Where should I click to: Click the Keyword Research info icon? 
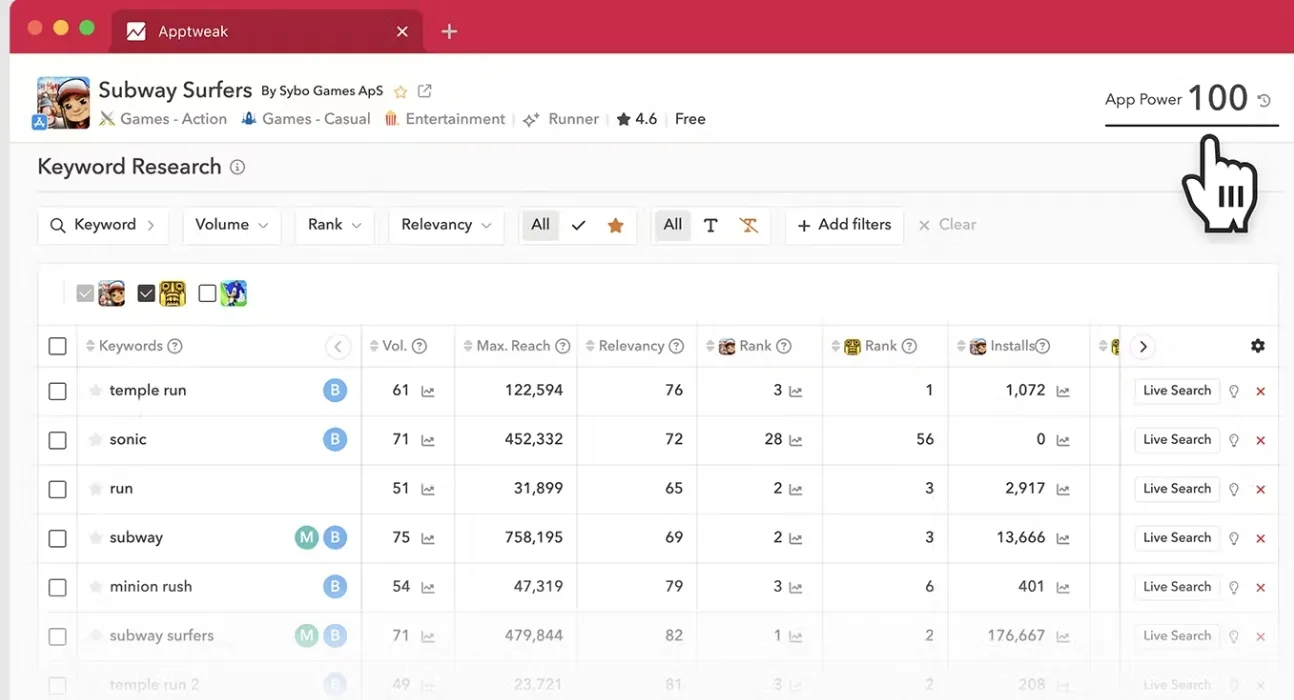[x=237, y=167]
